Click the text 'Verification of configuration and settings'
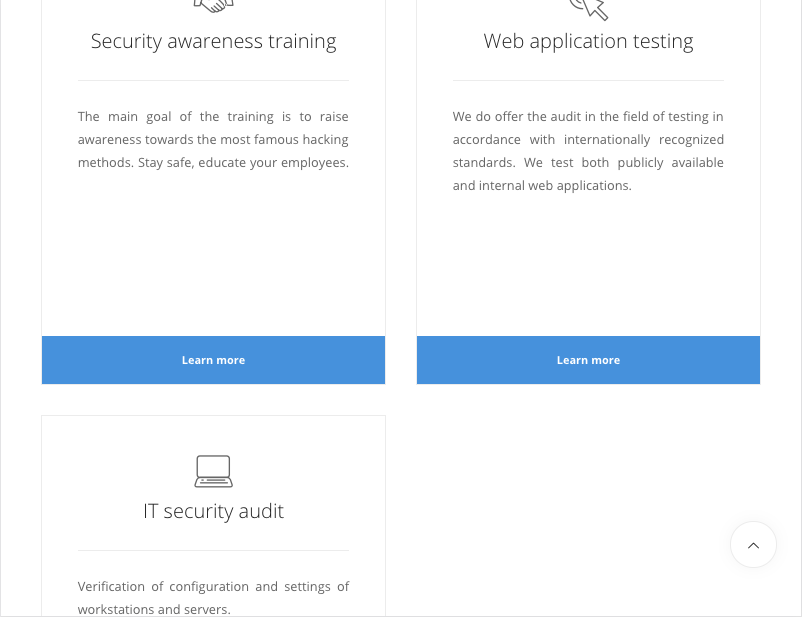 point(202,586)
